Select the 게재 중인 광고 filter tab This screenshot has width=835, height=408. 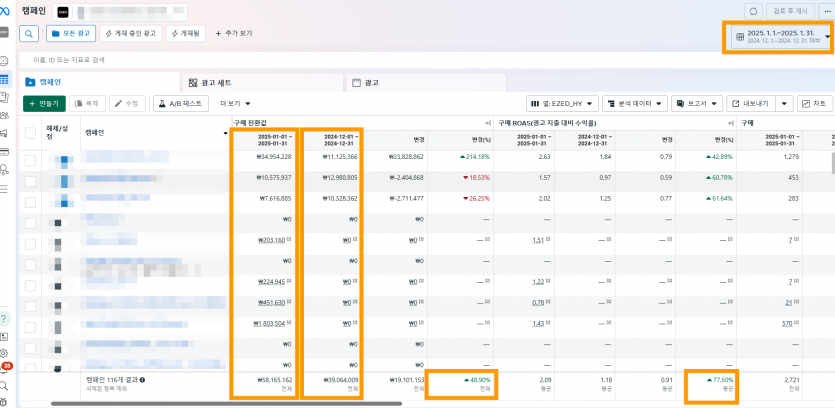coord(130,33)
